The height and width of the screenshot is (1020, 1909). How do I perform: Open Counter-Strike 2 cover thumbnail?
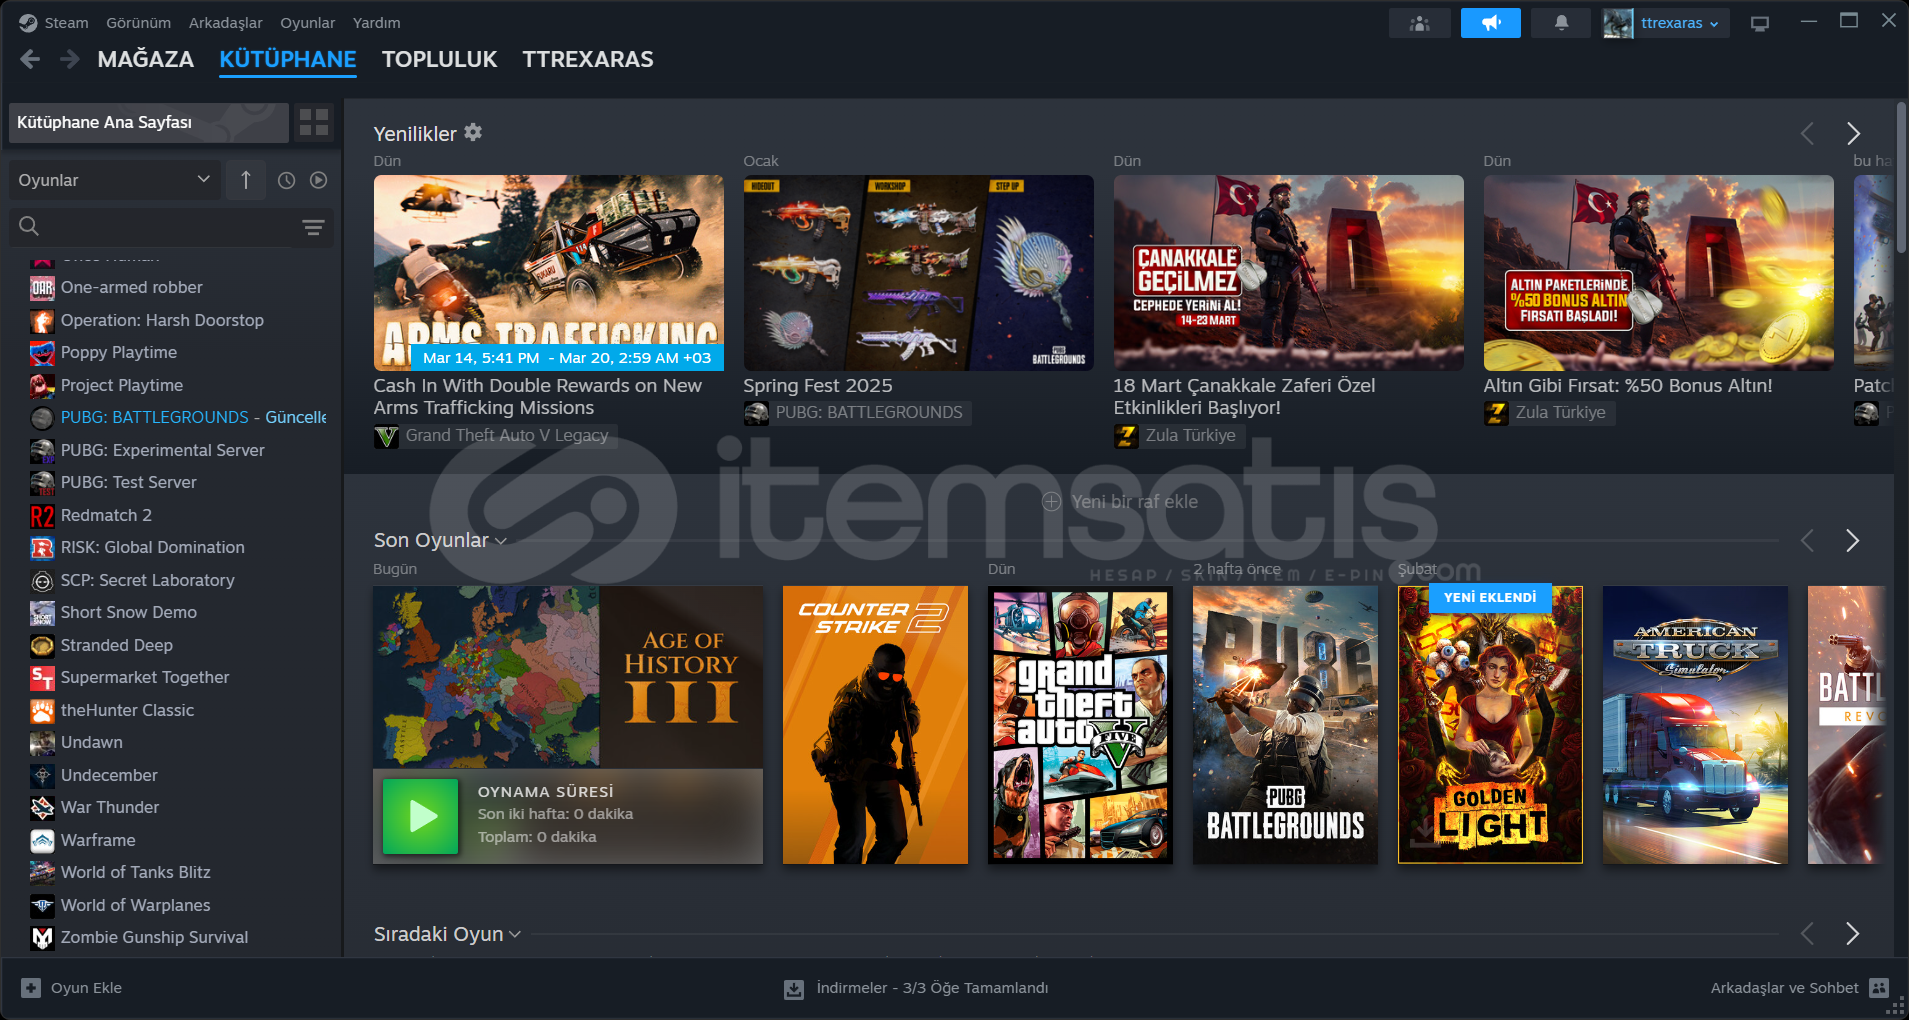[x=875, y=725]
